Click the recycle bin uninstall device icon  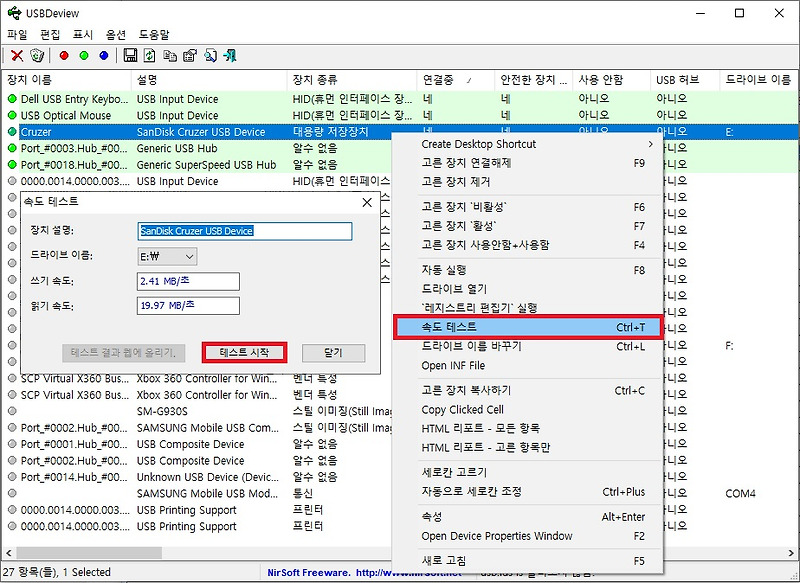click(x=37, y=56)
